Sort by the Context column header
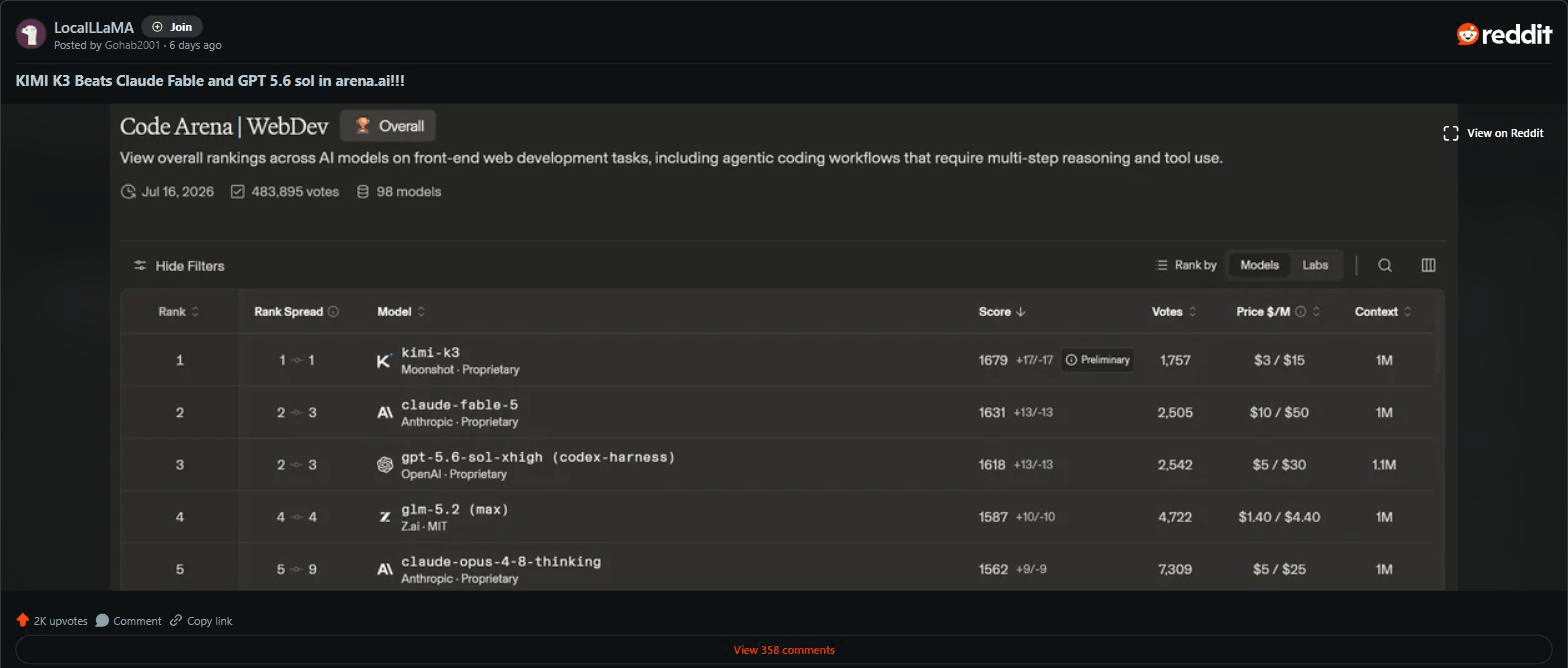 (1383, 312)
